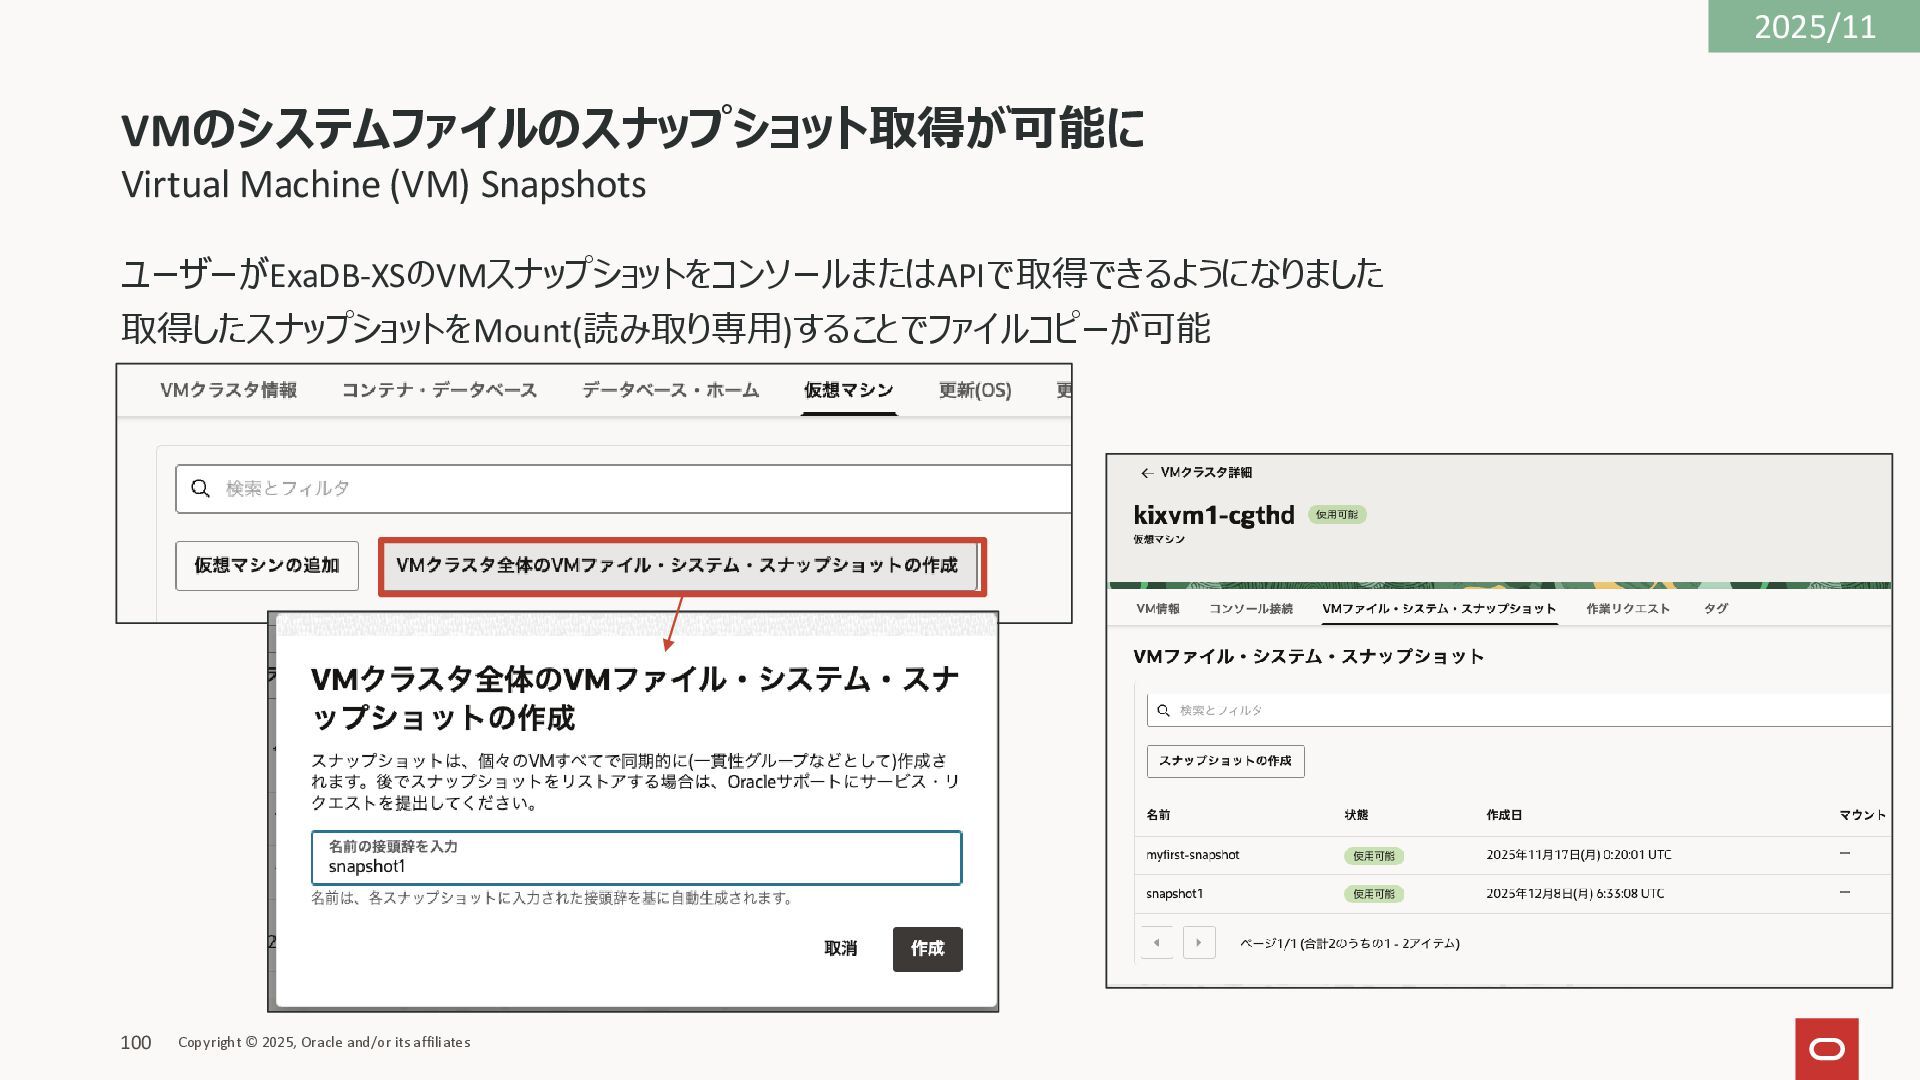This screenshot has width=1920, height=1080.
Task: Open the データベース・ホーム tab
Action: point(670,390)
